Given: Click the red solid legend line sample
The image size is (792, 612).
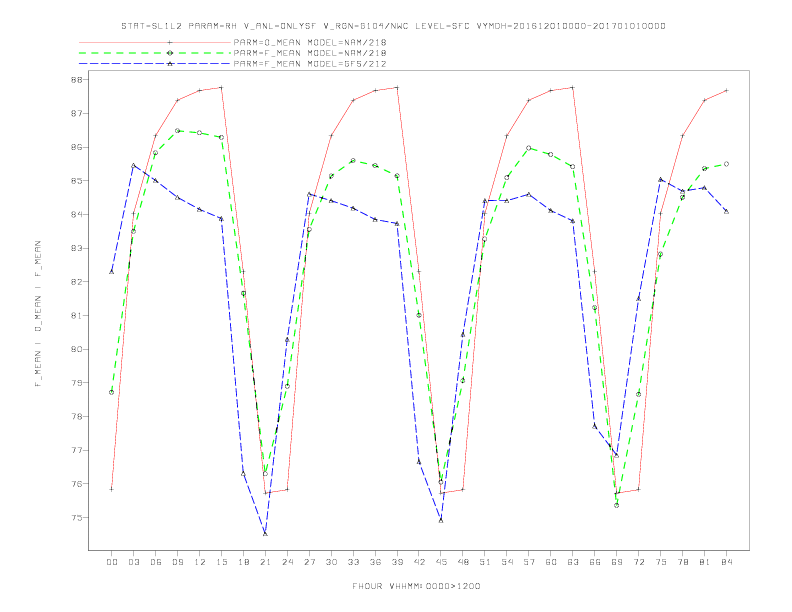Looking at the screenshot, I should click(155, 42).
